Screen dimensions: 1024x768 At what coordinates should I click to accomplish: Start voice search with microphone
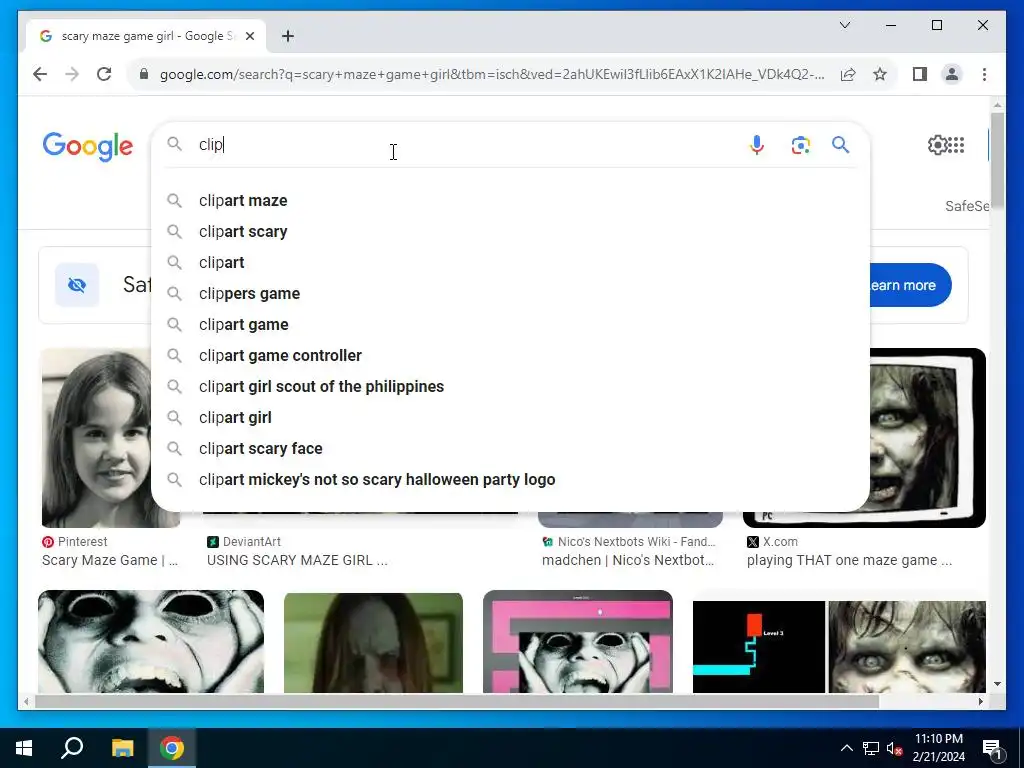pos(757,144)
